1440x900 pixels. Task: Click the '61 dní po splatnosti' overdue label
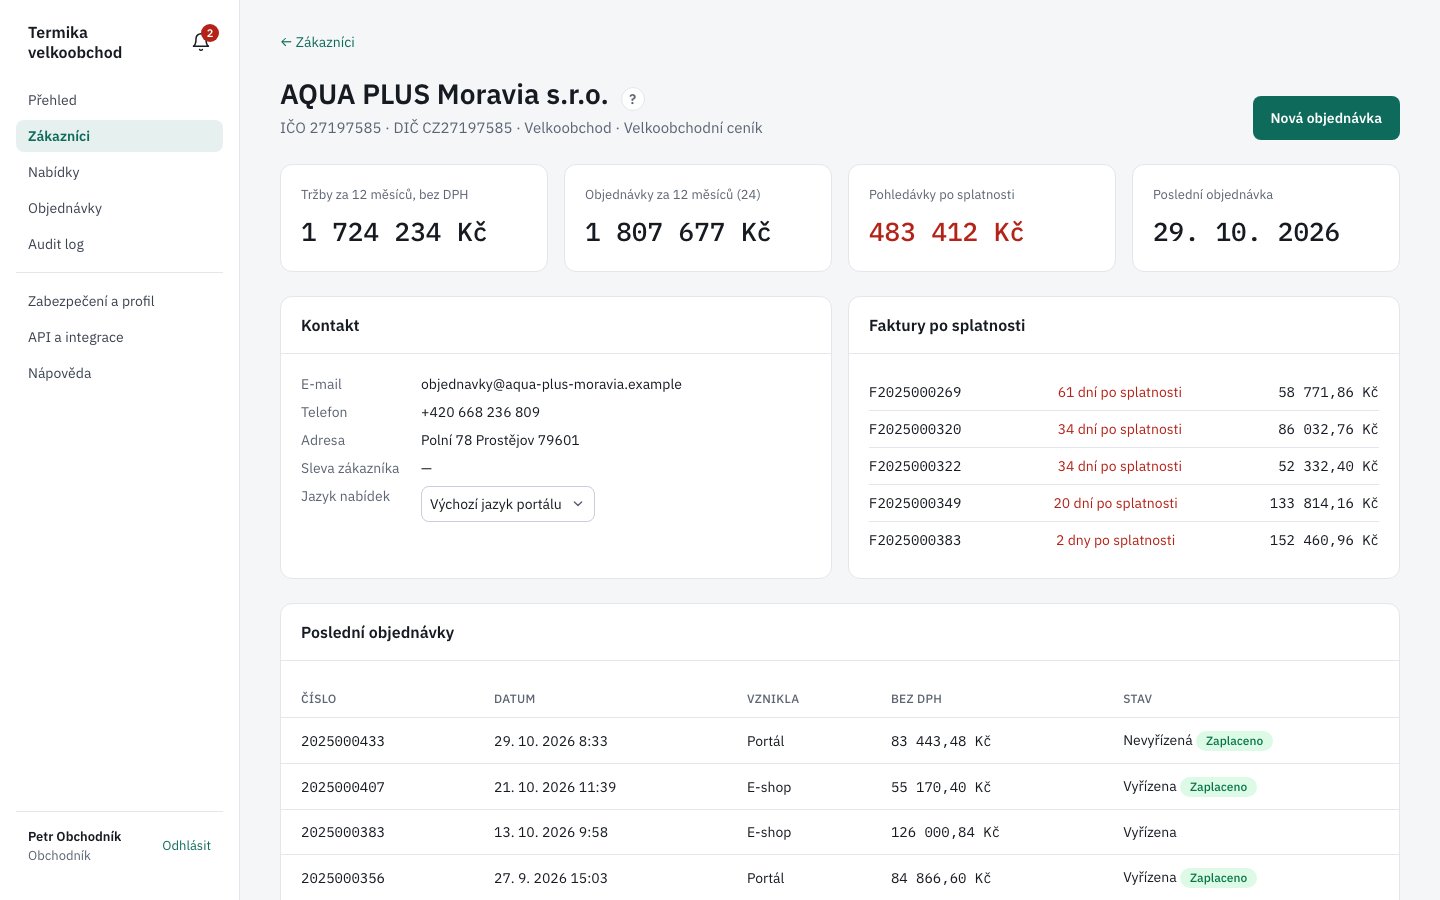pyautogui.click(x=1120, y=392)
